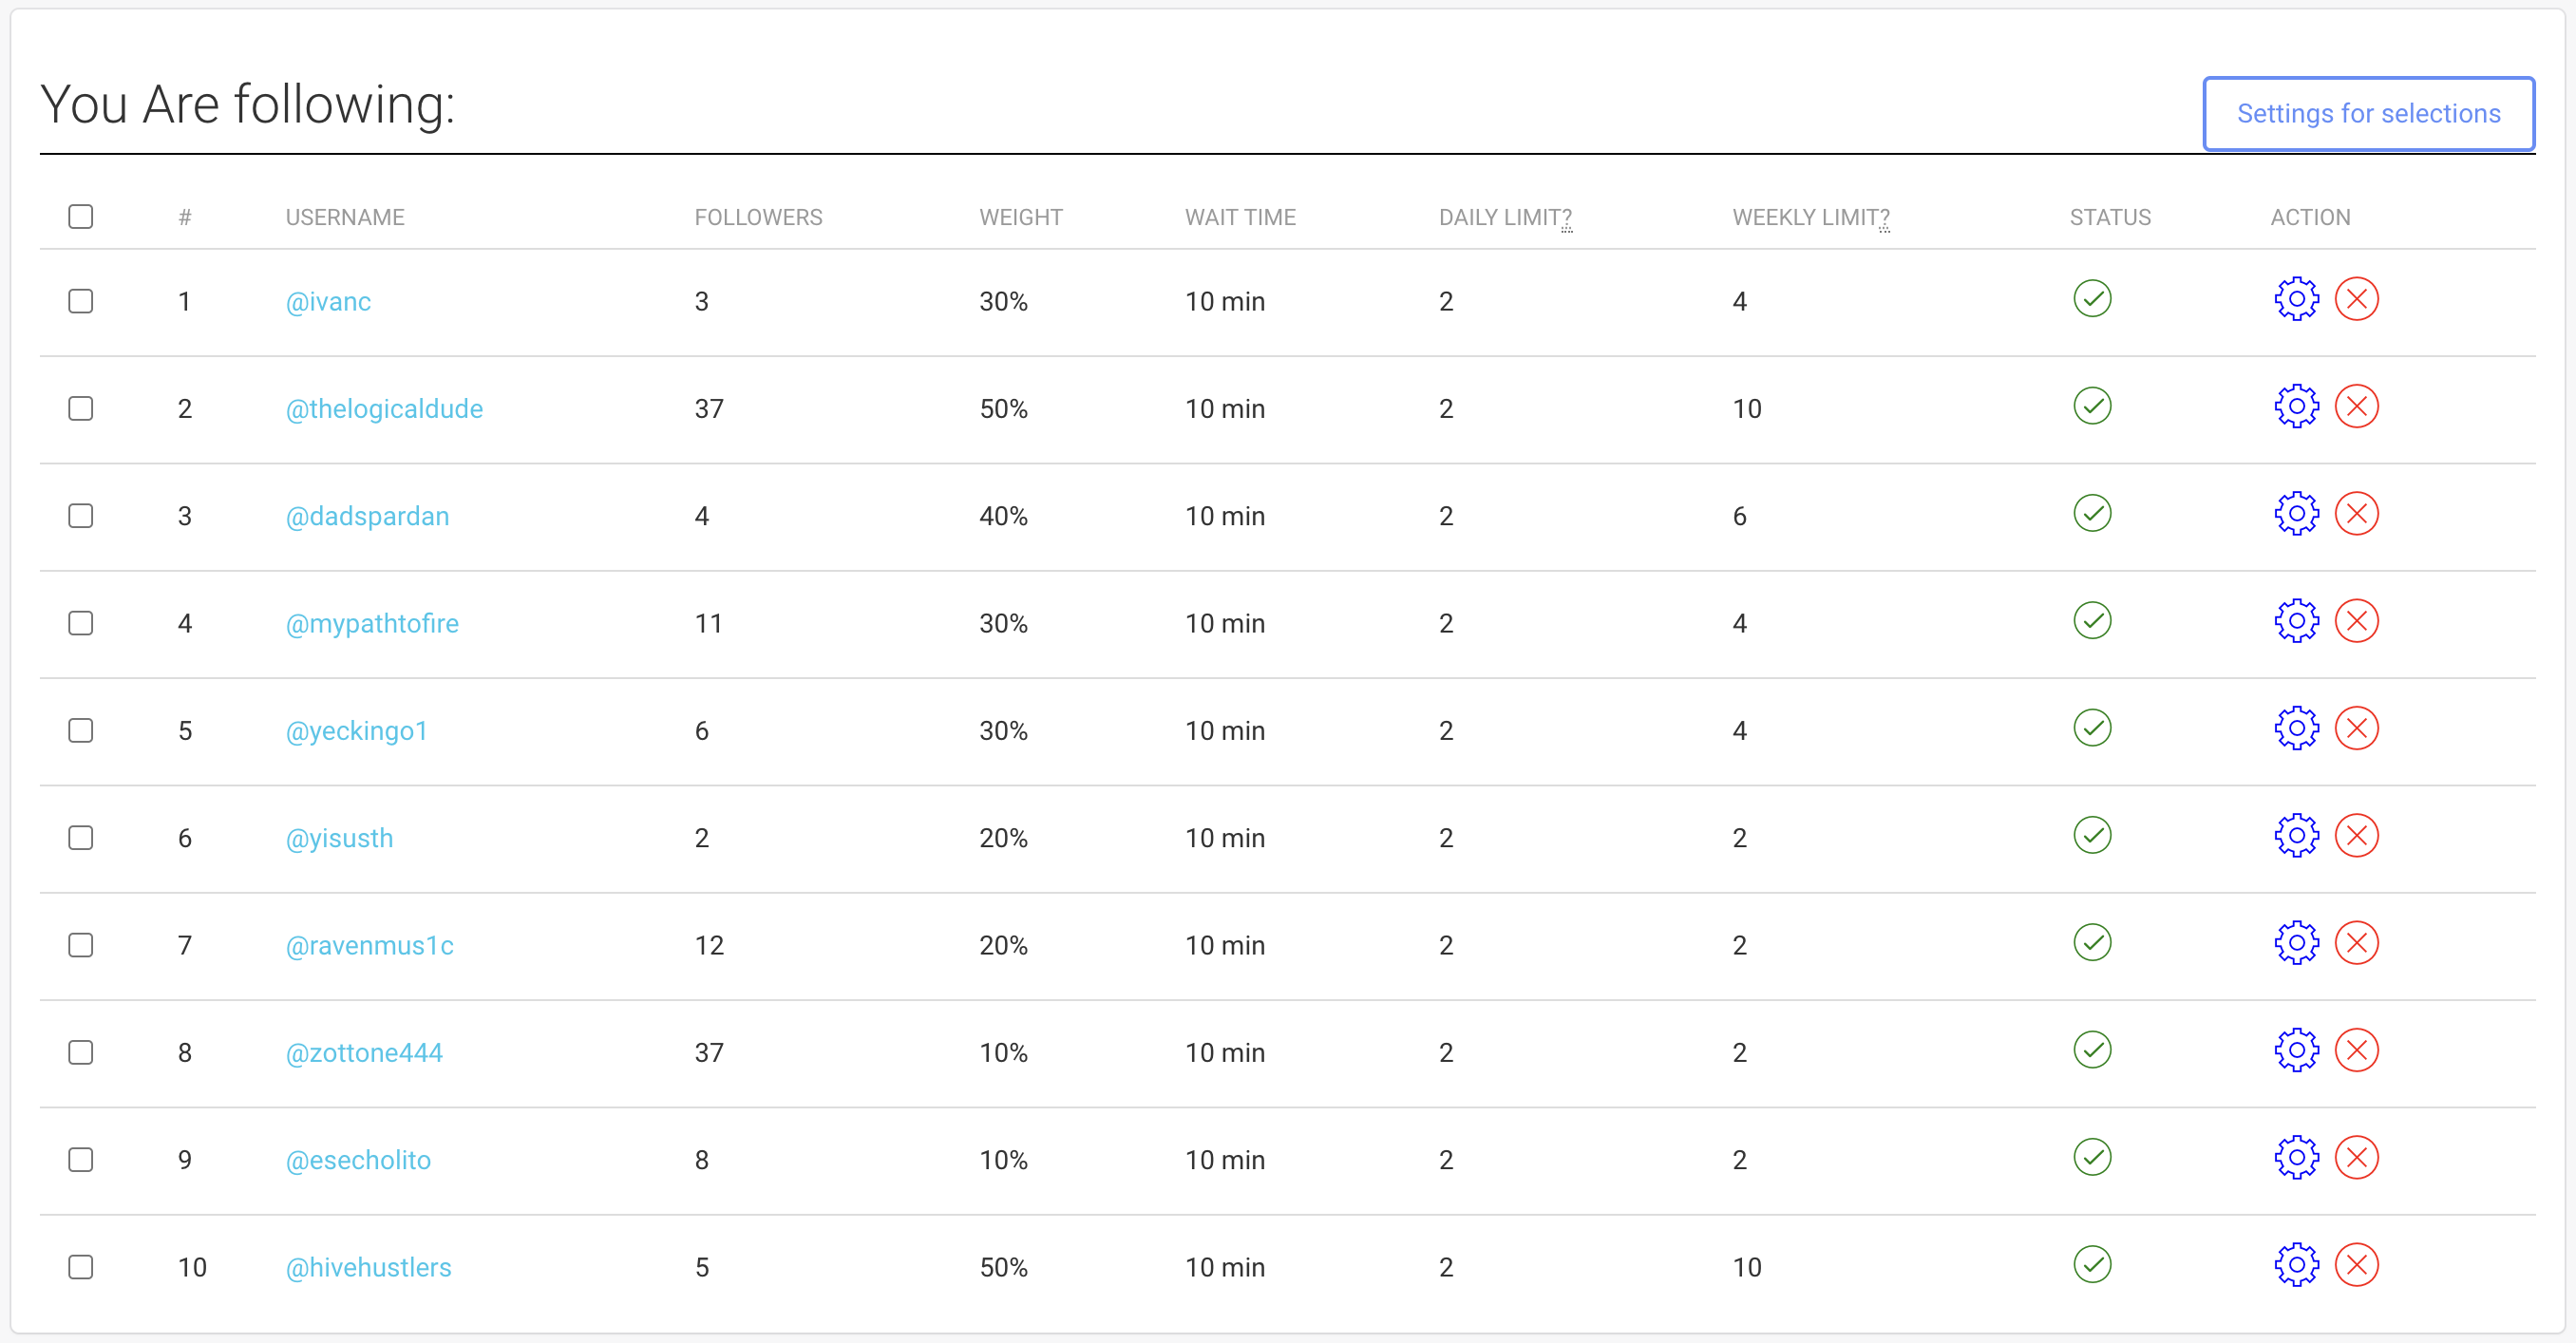
Task: Remove @zottone444 with red X icon
Action: (2356, 1050)
